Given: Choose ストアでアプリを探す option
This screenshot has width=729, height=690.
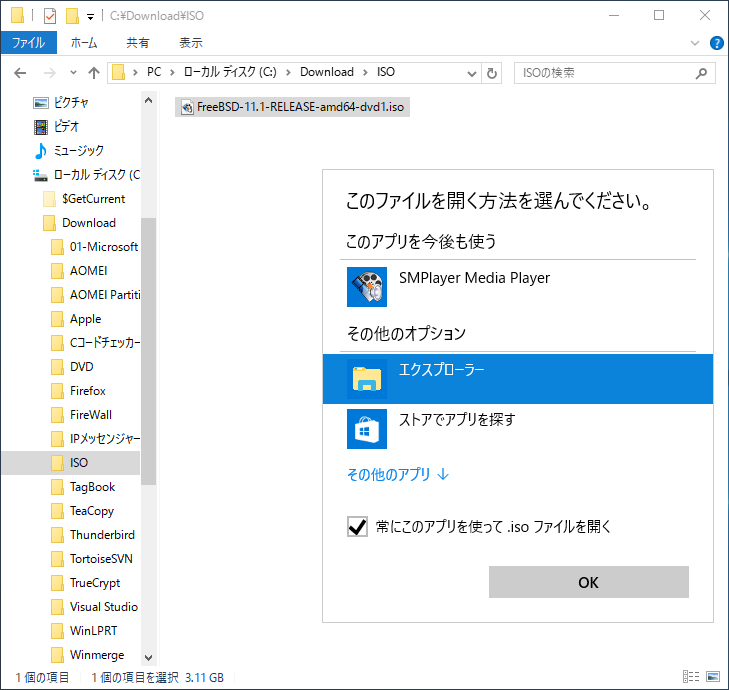Looking at the screenshot, I should click(517, 429).
